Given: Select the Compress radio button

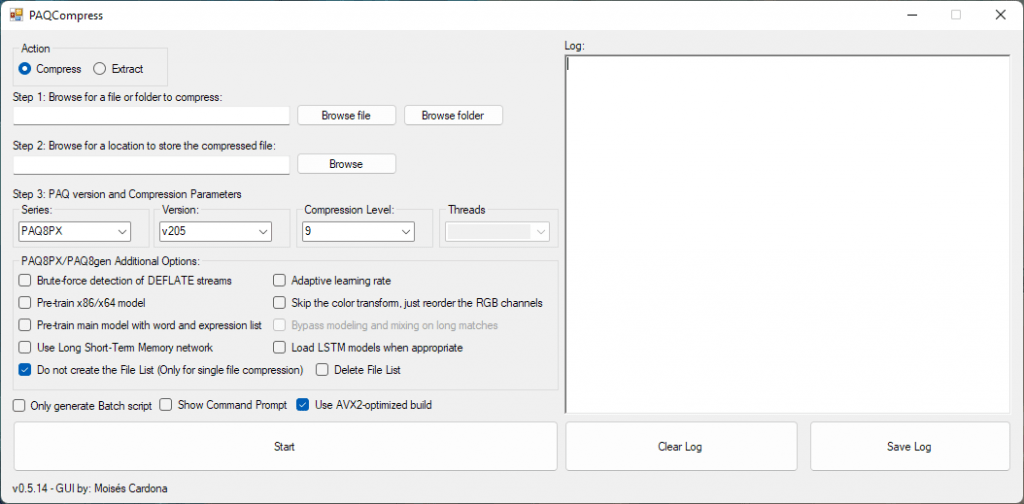Looking at the screenshot, I should [25, 69].
